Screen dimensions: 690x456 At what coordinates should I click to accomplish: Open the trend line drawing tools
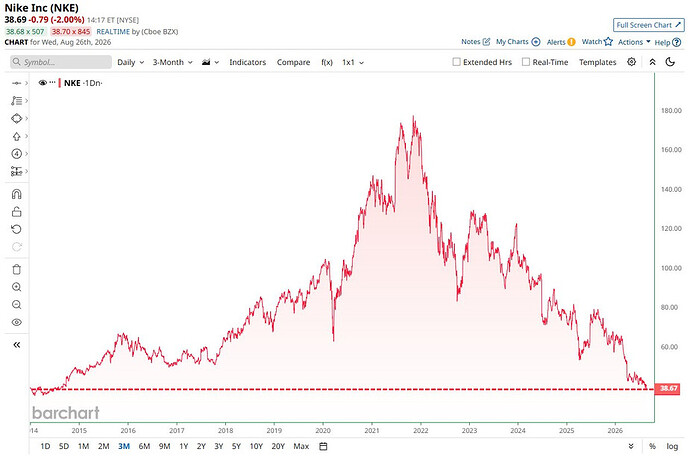16,101
